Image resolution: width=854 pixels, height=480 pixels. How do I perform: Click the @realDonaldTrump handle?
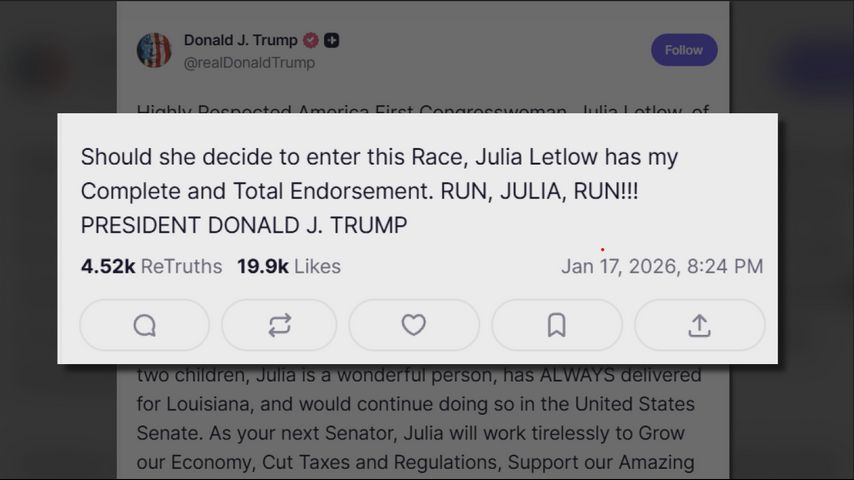click(249, 62)
